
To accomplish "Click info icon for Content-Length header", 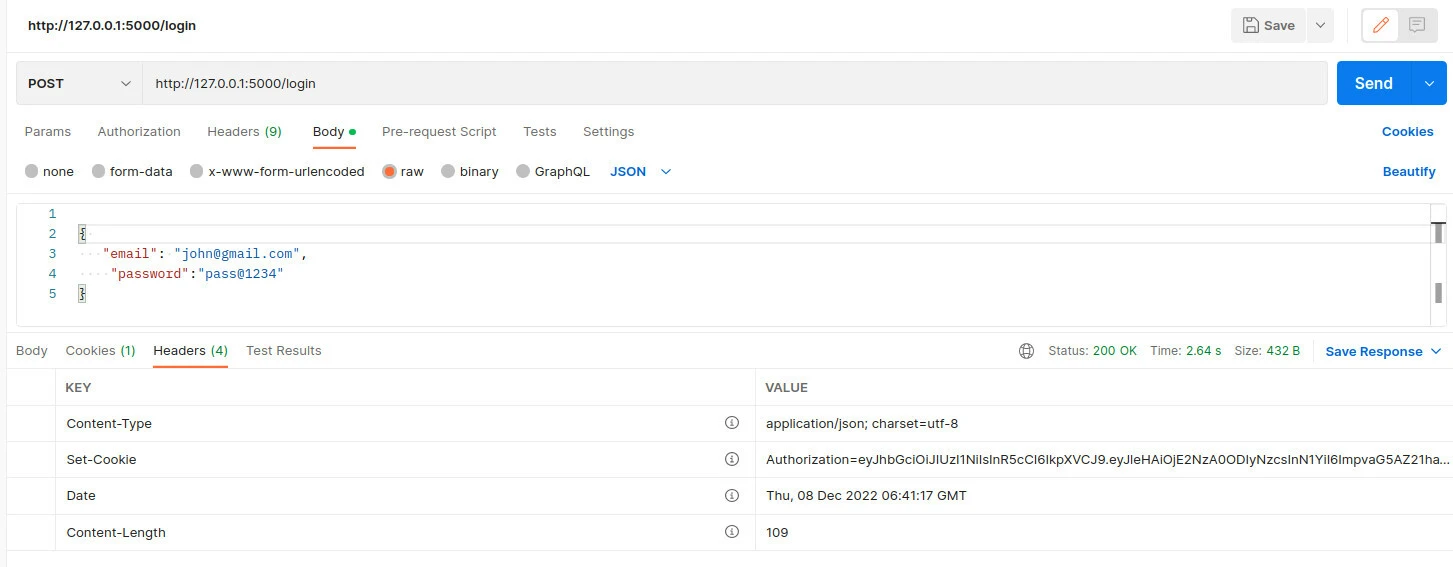I will click(731, 531).
